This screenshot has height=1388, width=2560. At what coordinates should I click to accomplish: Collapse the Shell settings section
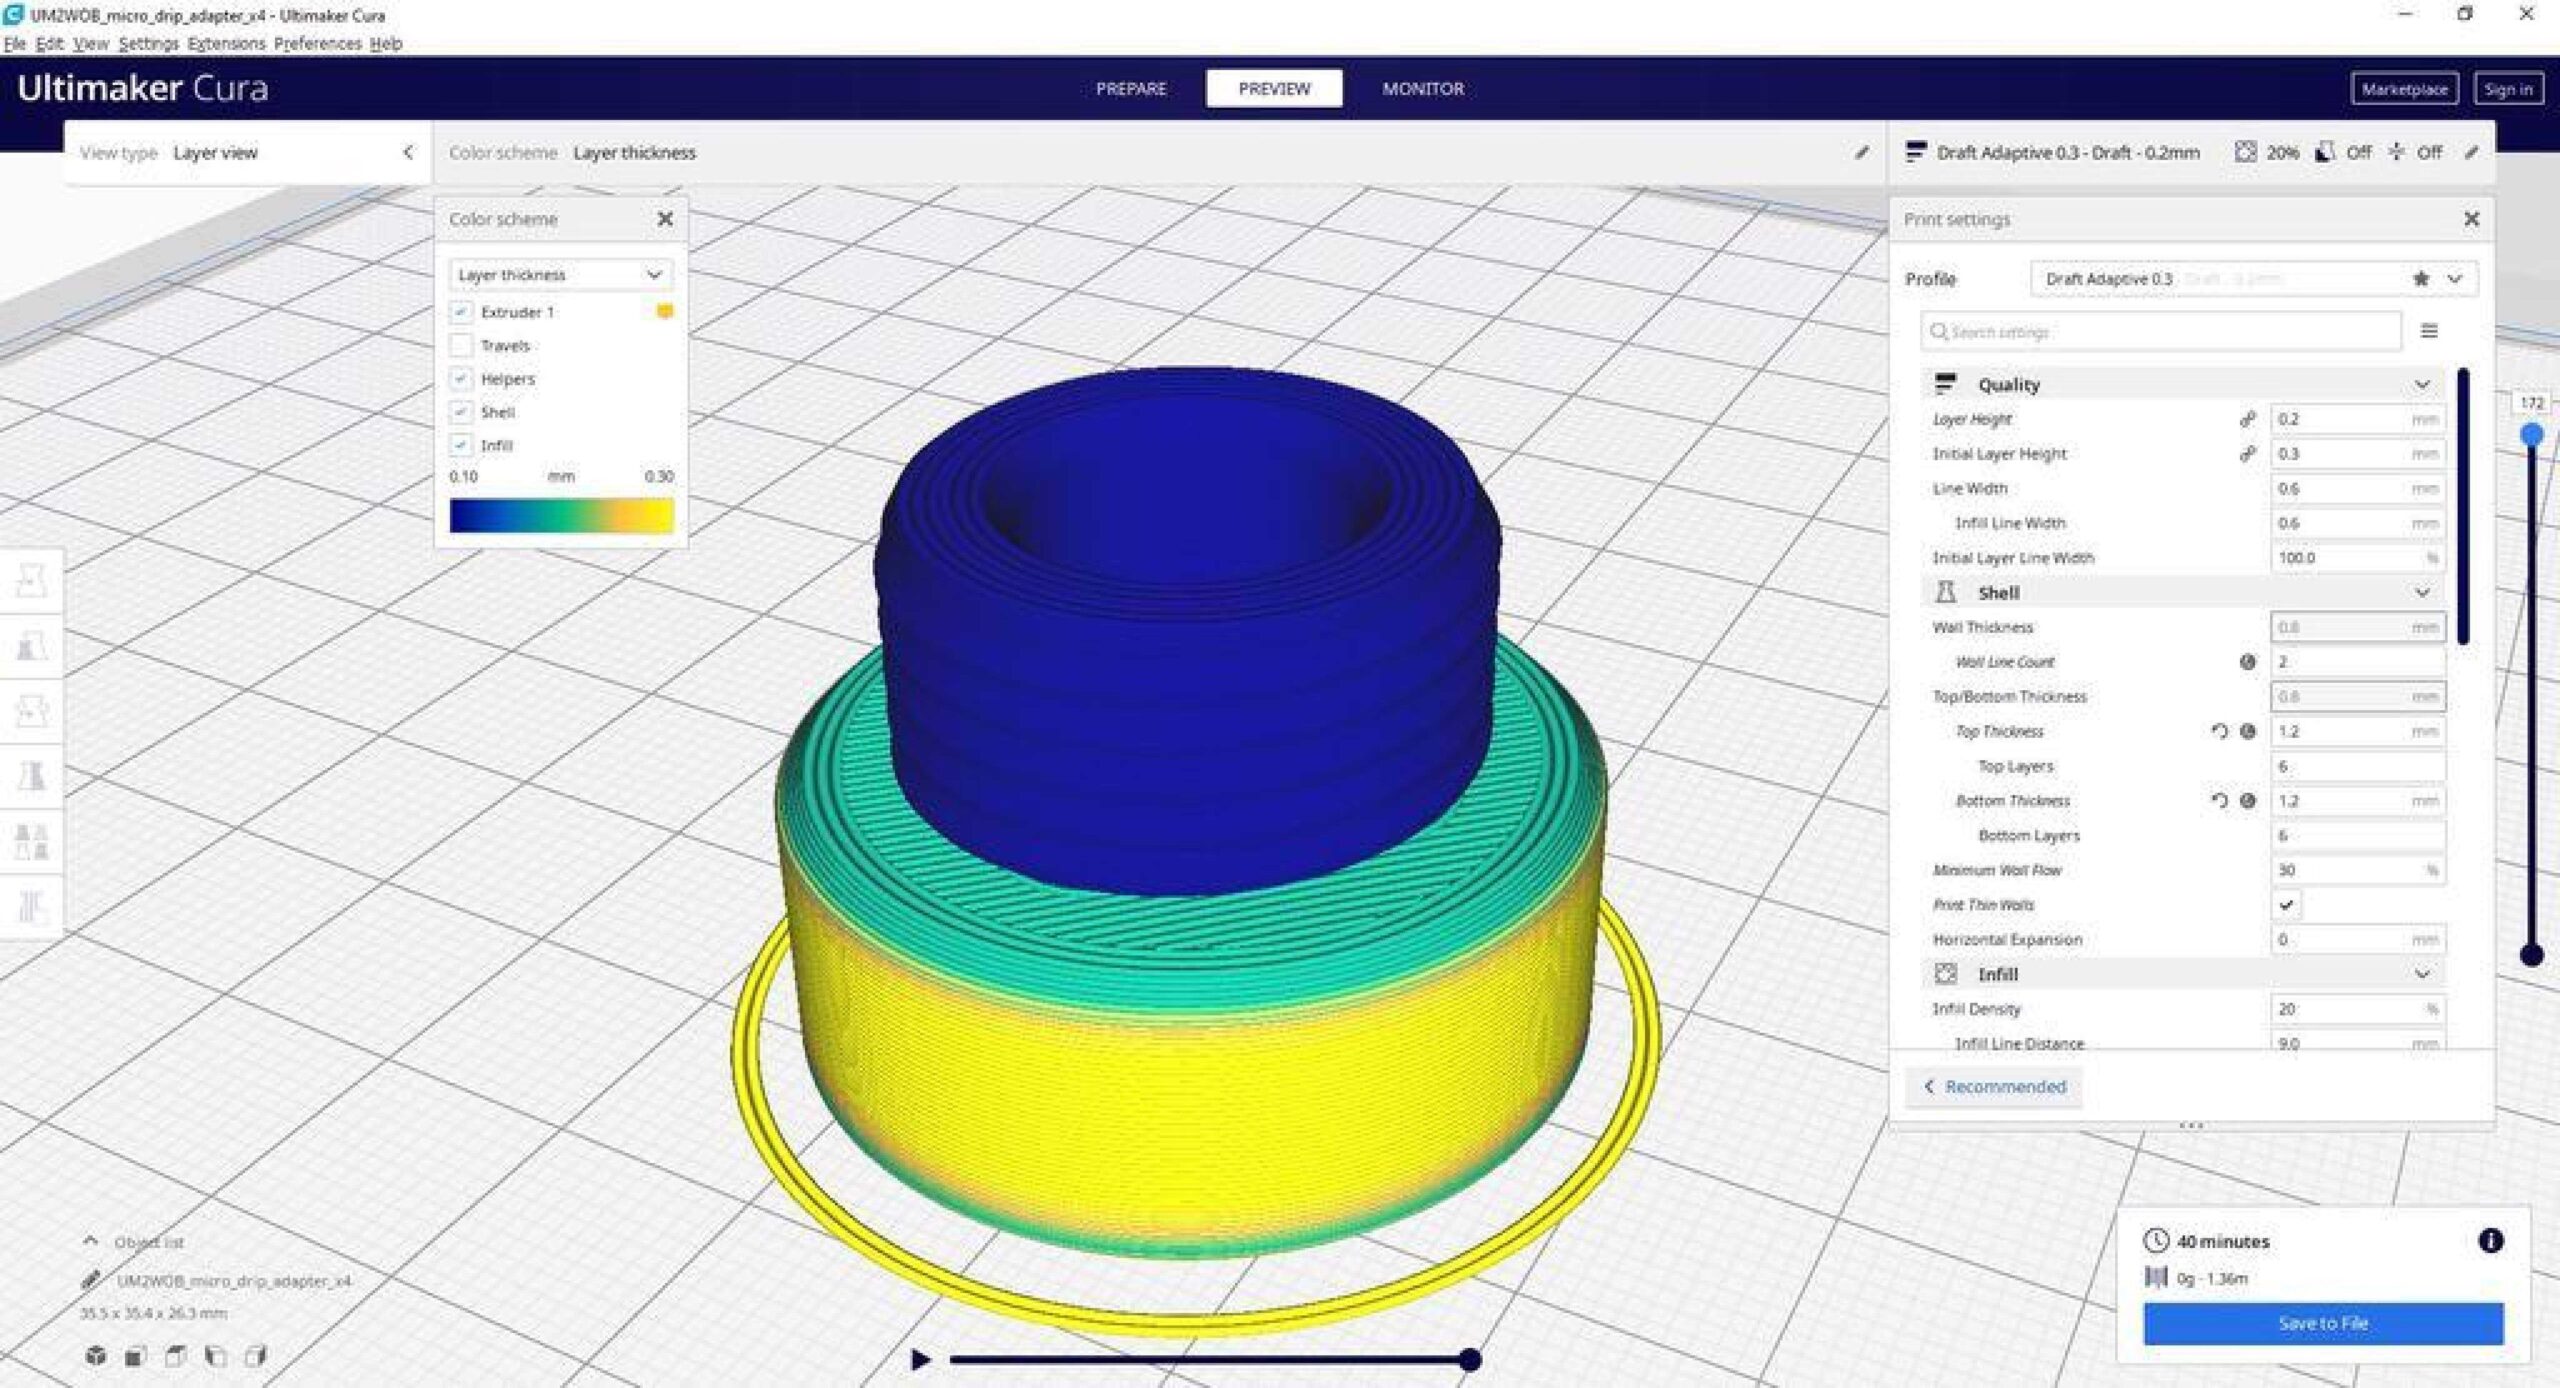tap(2422, 593)
